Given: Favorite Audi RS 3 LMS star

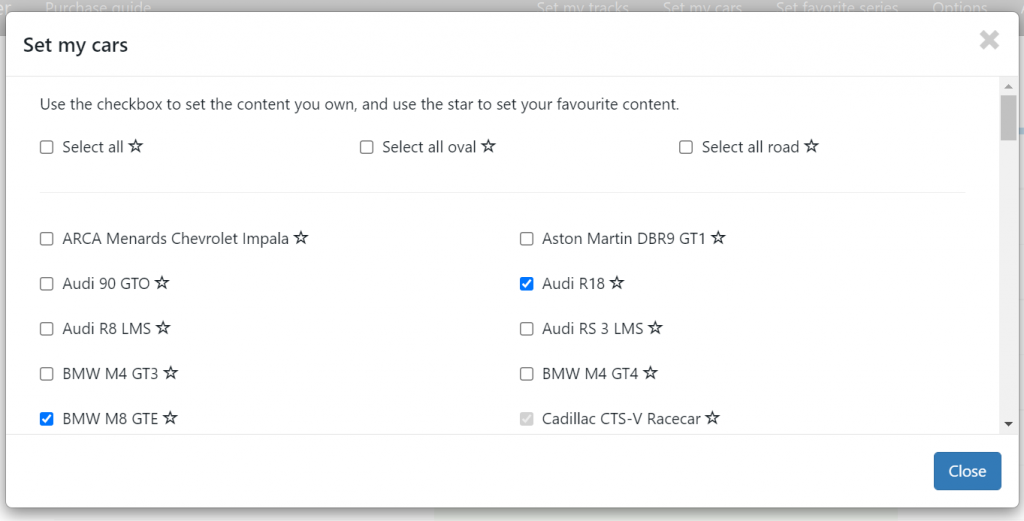Looking at the screenshot, I should pyautogui.click(x=656, y=328).
